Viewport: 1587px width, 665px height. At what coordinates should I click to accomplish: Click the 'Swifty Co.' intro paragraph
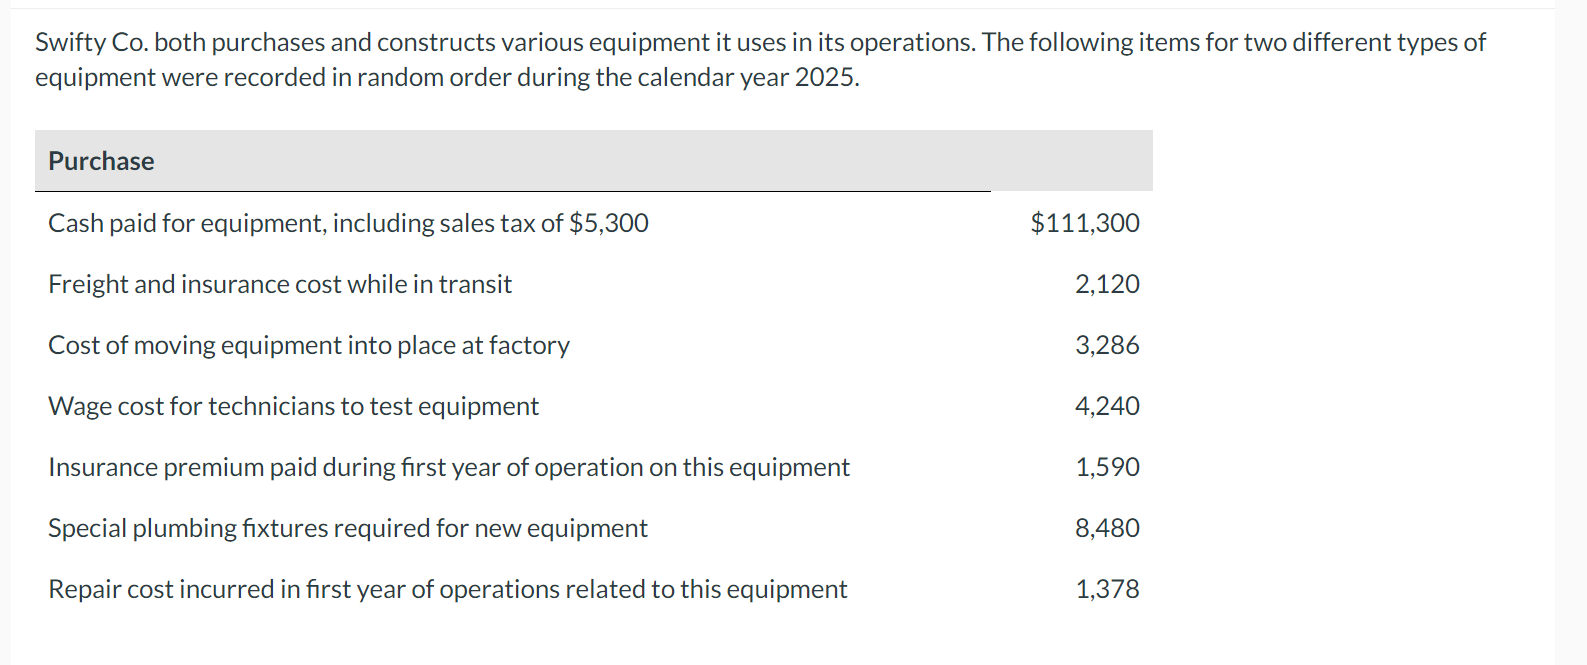tap(760, 60)
